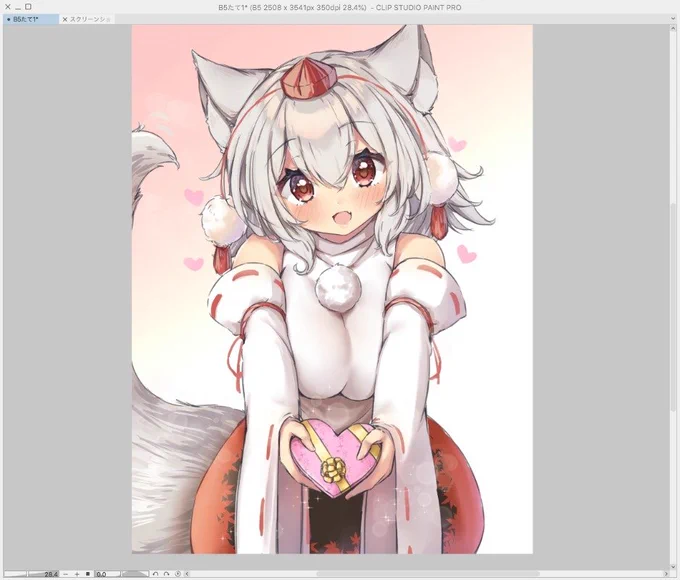The width and height of the screenshot is (680, 580).
Task: Click the zoom out minus icon
Action: [x=66, y=574]
